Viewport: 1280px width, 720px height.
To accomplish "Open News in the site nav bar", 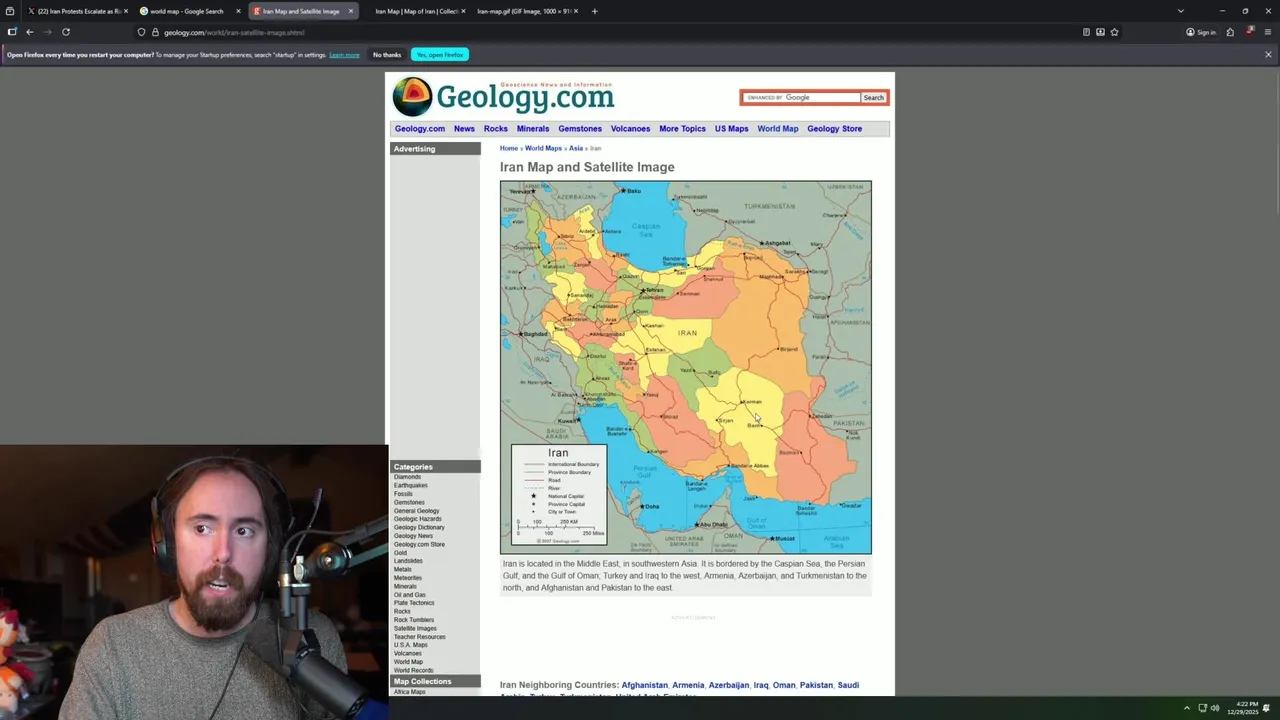I will click(x=464, y=128).
